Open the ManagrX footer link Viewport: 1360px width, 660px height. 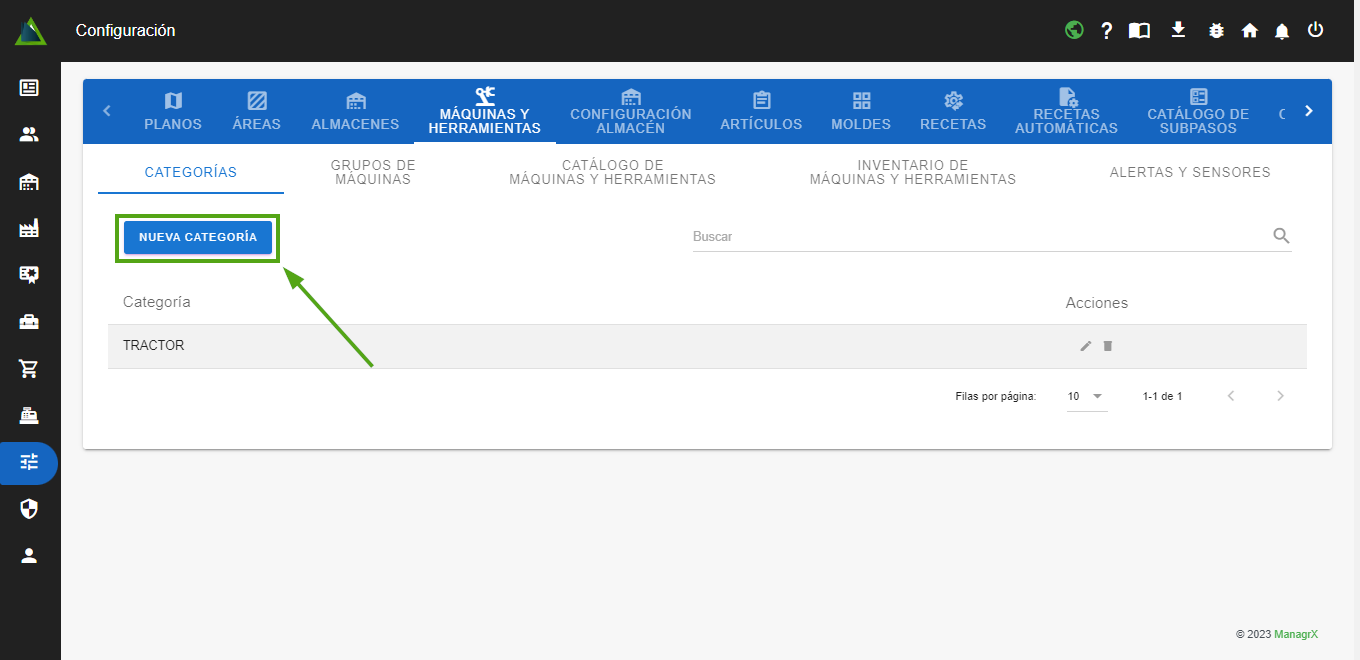tap(1295, 634)
